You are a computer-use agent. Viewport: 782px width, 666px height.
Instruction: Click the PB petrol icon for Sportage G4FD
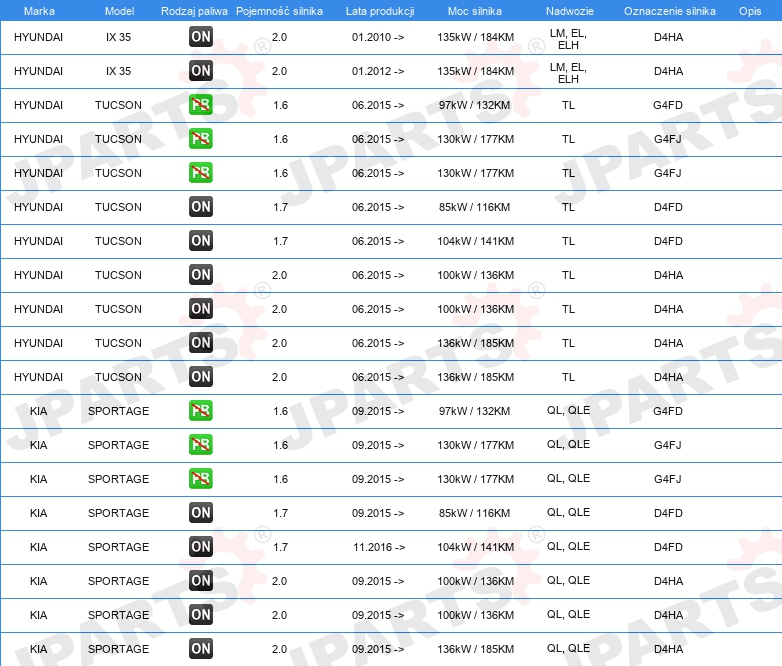pos(201,411)
